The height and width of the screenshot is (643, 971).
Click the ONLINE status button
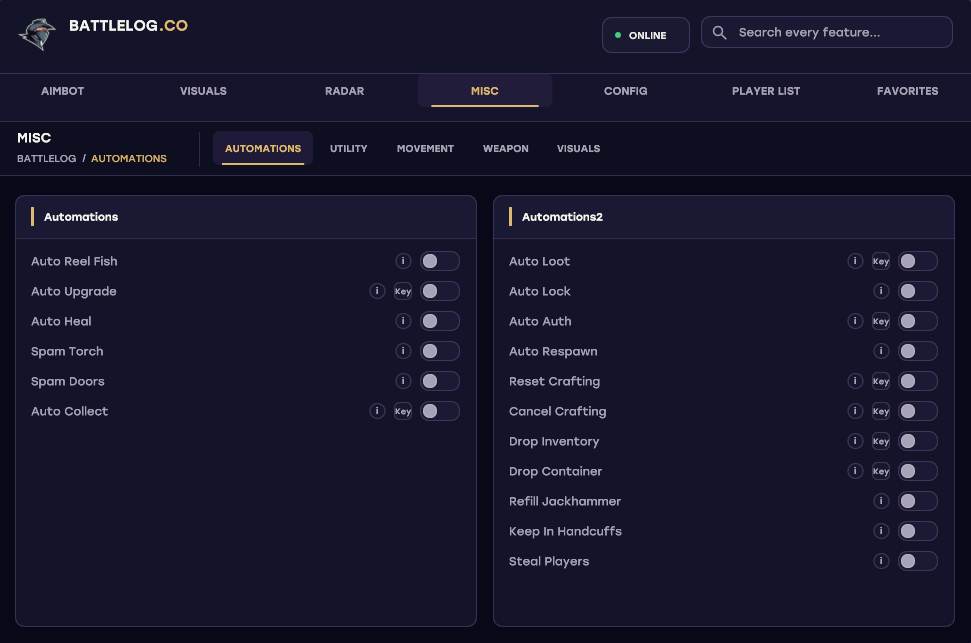coord(646,35)
